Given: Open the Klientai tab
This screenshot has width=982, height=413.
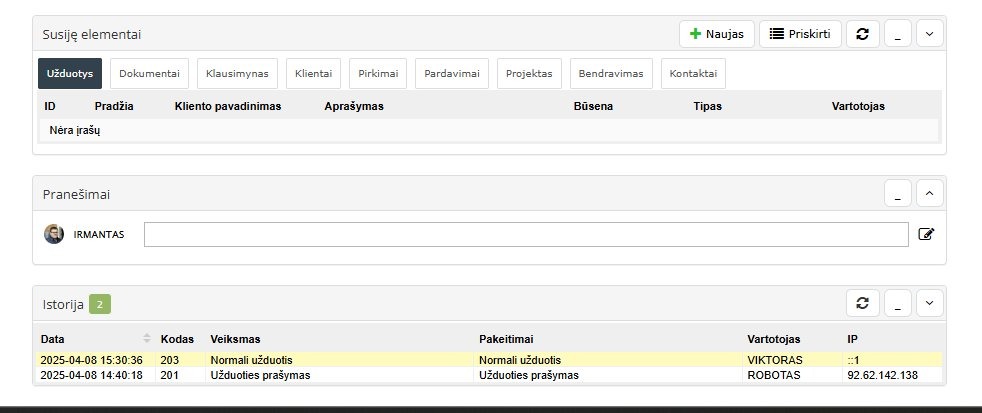Looking at the screenshot, I should coord(314,74).
